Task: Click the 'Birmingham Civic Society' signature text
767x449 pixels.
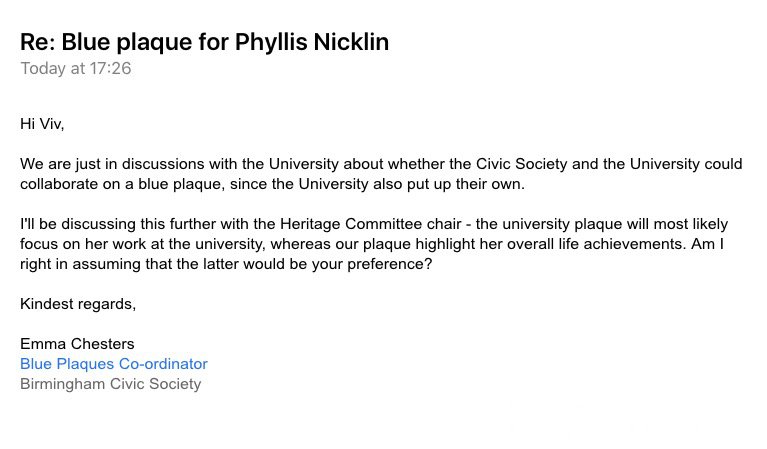Action: (111, 384)
